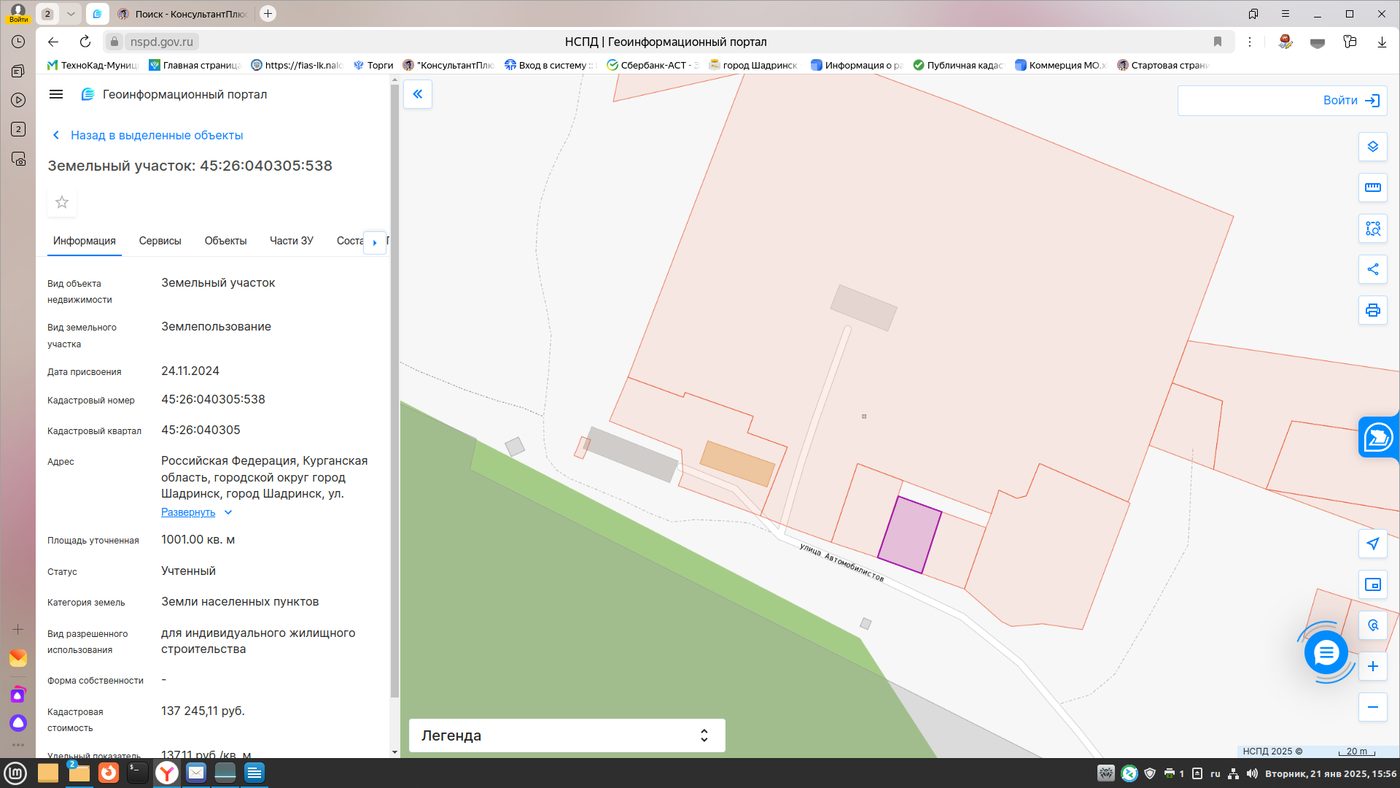Switch to the Сервисы tab

click(160, 241)
